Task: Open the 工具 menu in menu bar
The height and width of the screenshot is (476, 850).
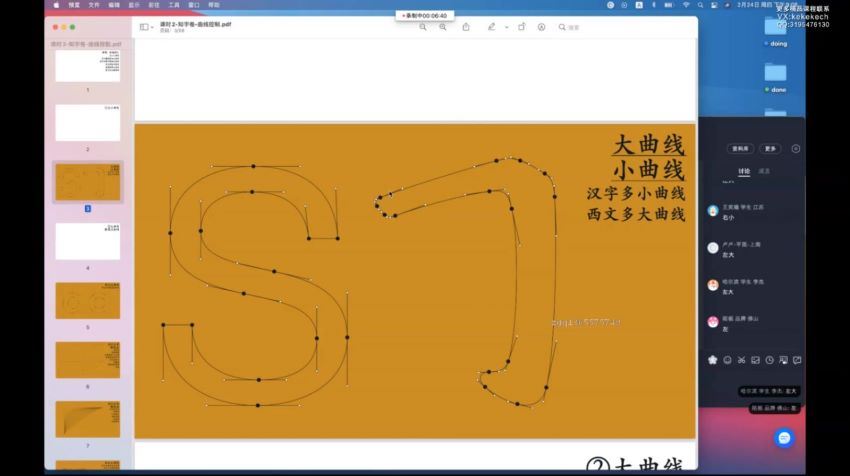Action: 174,5
